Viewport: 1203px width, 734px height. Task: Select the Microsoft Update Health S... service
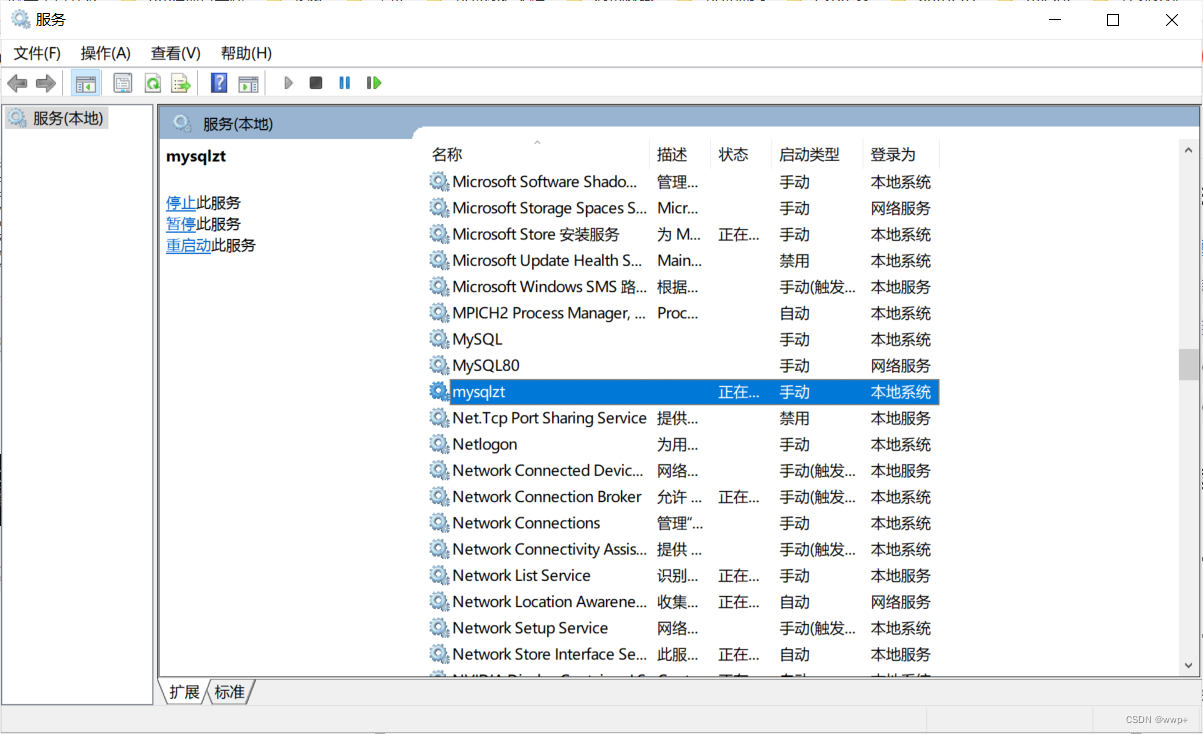tap(683, 260)
